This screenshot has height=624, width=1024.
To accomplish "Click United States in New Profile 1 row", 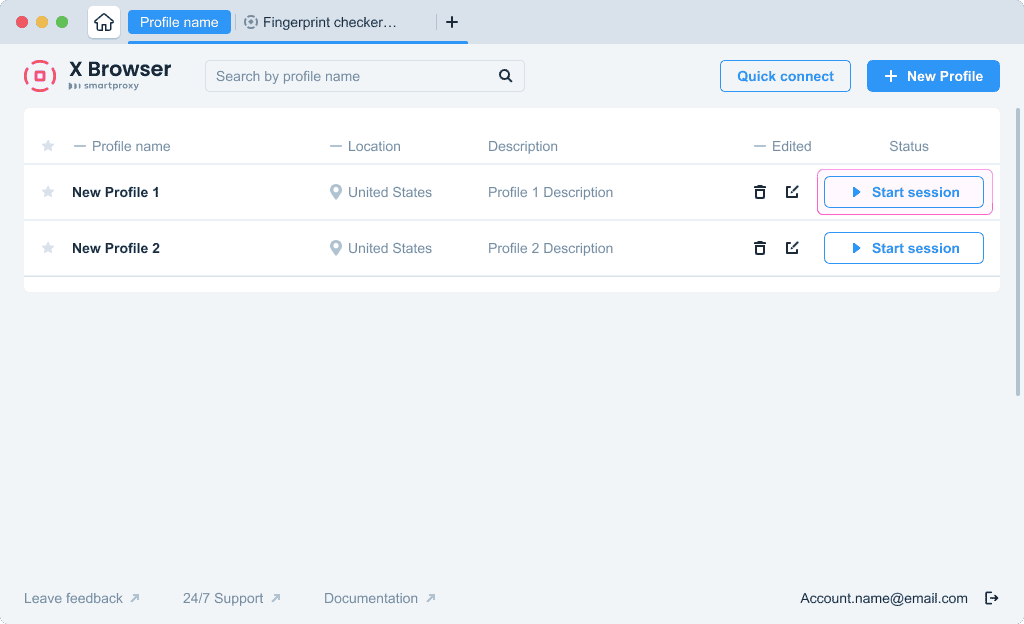I will (x=390, y=192).
